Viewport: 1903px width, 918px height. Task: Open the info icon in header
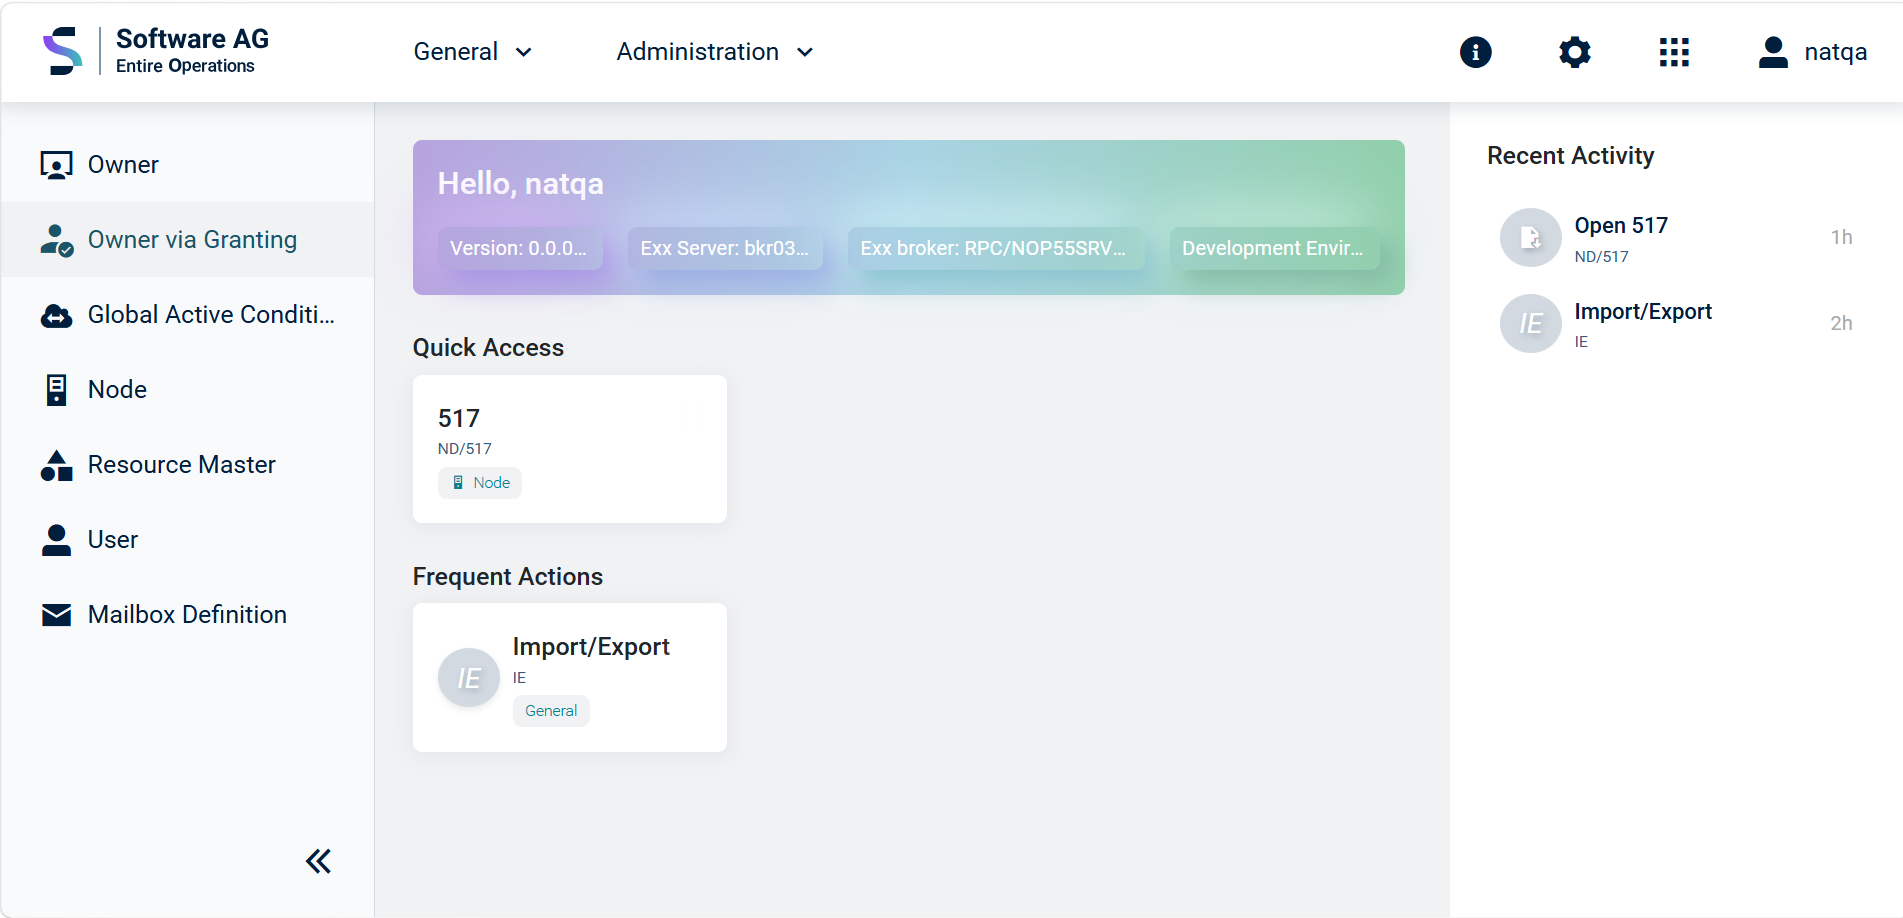(x=1475, y=52)
